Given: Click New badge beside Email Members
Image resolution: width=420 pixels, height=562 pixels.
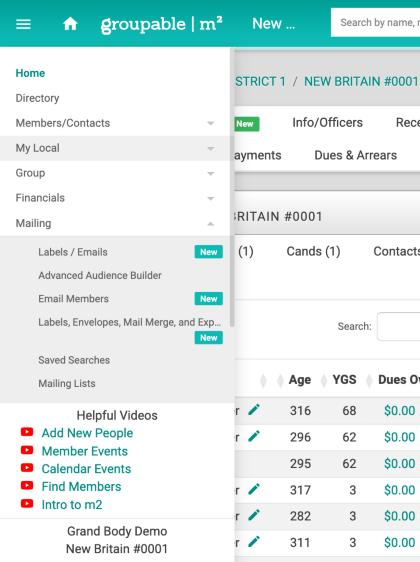Looking at the screenshot, I should [x=209, y=299].
